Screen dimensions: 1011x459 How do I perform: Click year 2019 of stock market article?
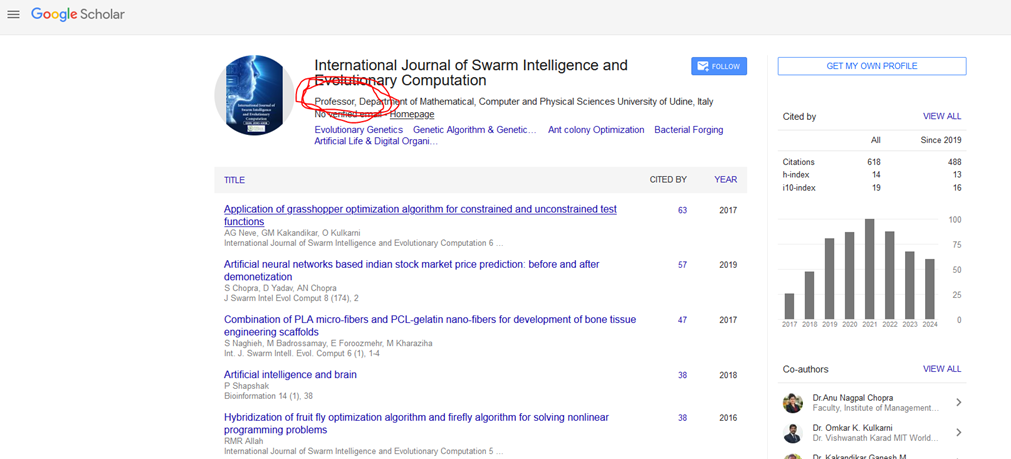click(728, 265)
